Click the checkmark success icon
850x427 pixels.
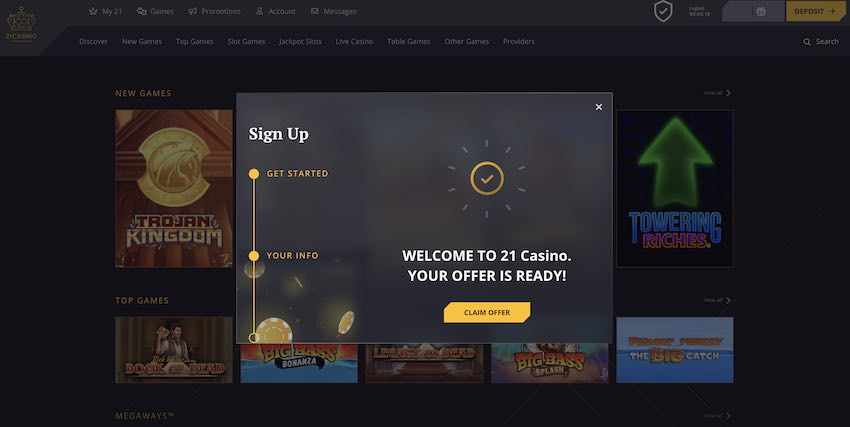tap(487, 178)
